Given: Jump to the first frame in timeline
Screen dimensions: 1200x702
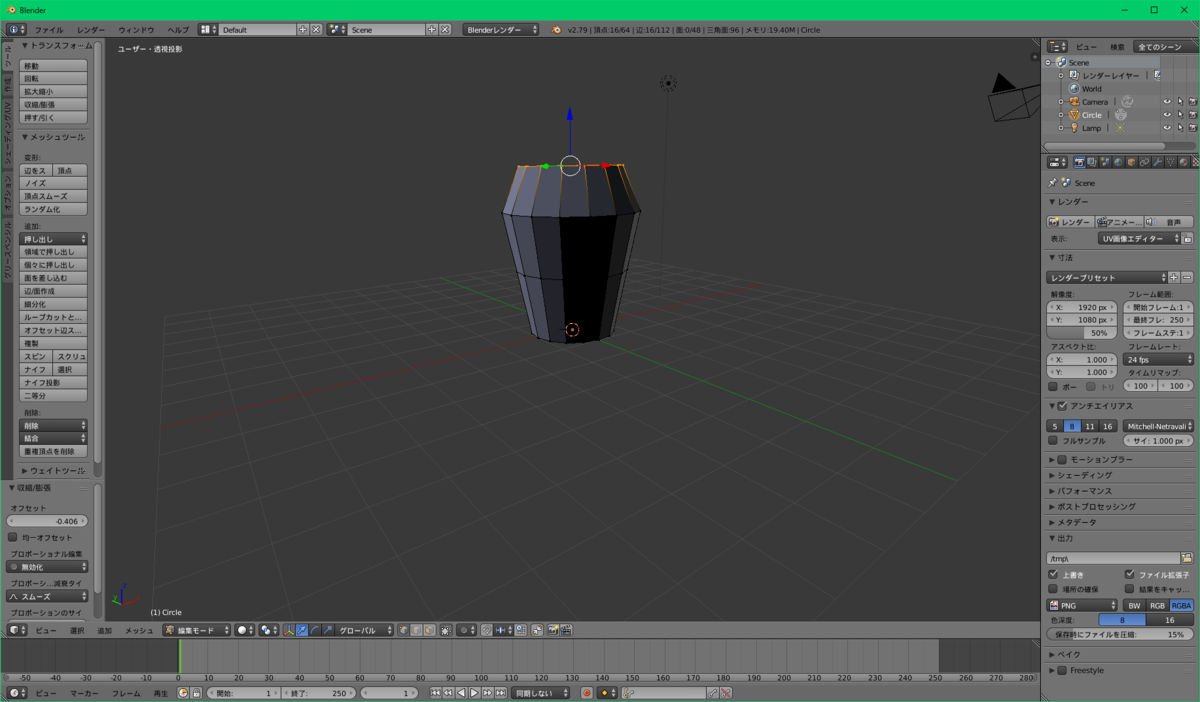Looking at the screenshot, I should point(435,693).
